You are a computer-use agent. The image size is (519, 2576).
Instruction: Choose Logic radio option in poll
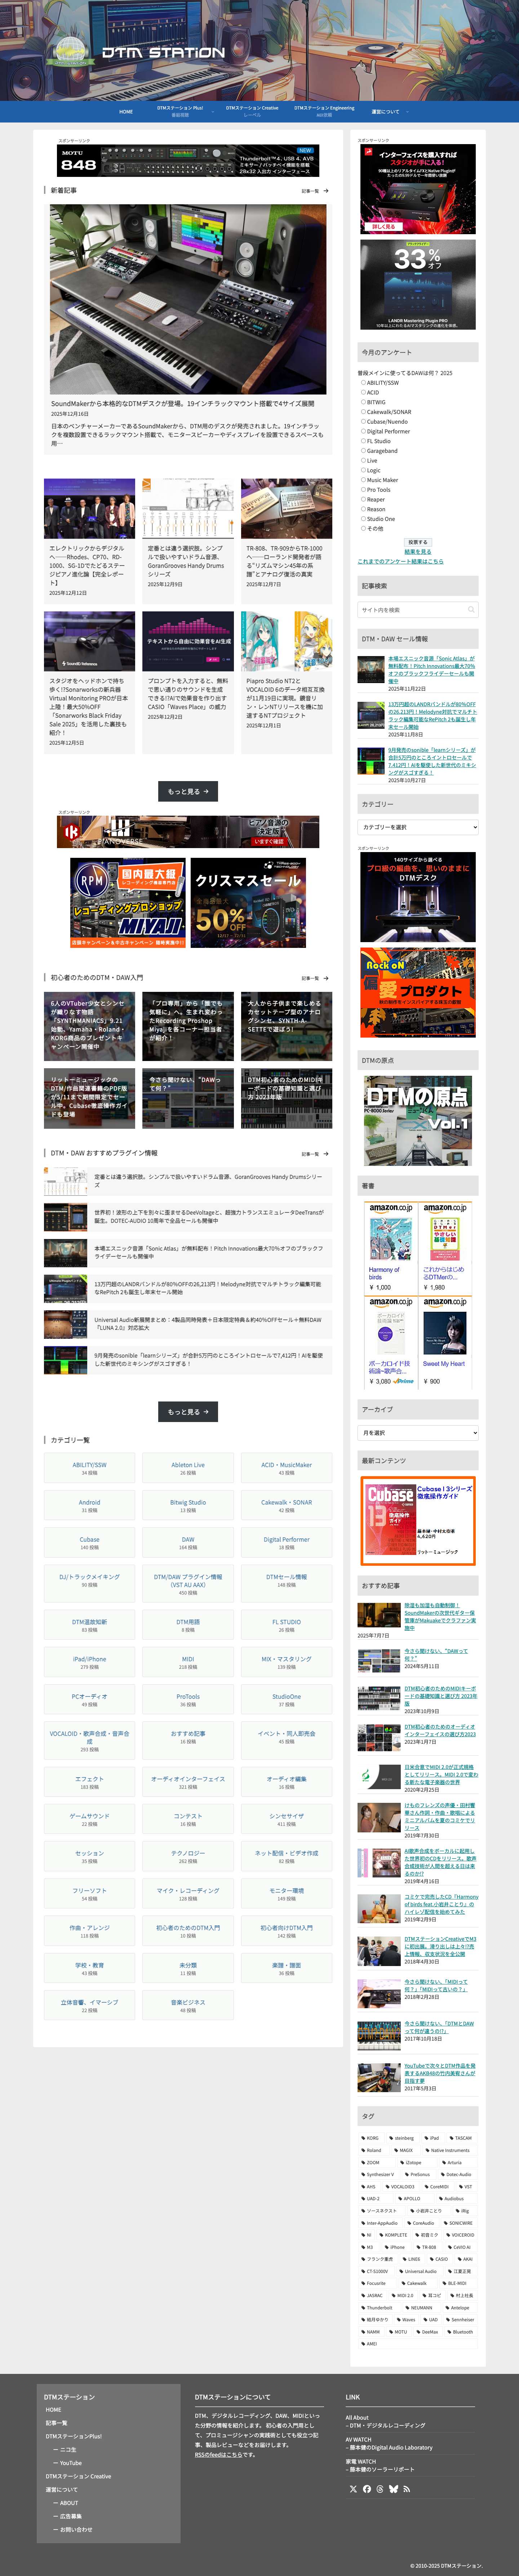(363, 470)
